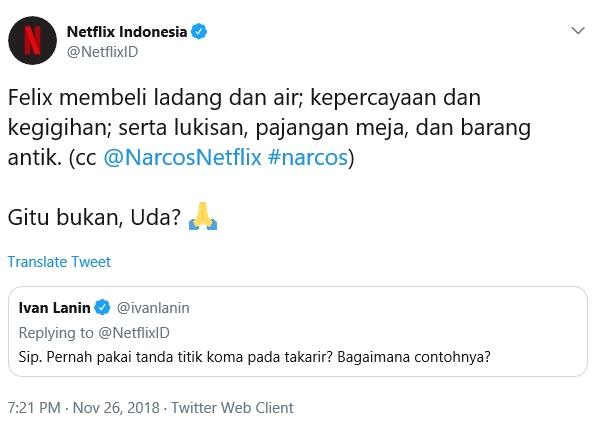Open @NetflixID in the Replying to line
The image size is (595, 431).
coord(134,333)
